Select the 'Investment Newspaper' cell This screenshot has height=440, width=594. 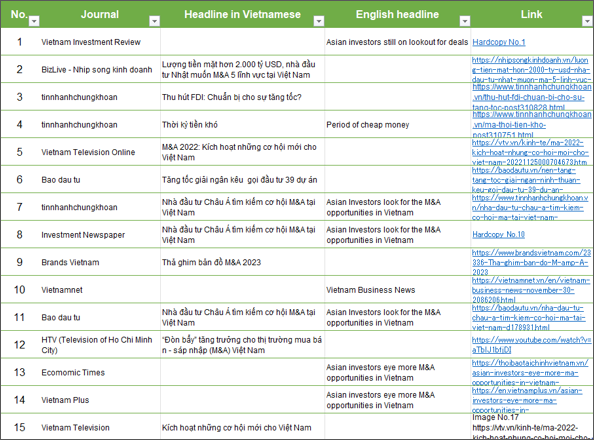(x=100, y=235)
